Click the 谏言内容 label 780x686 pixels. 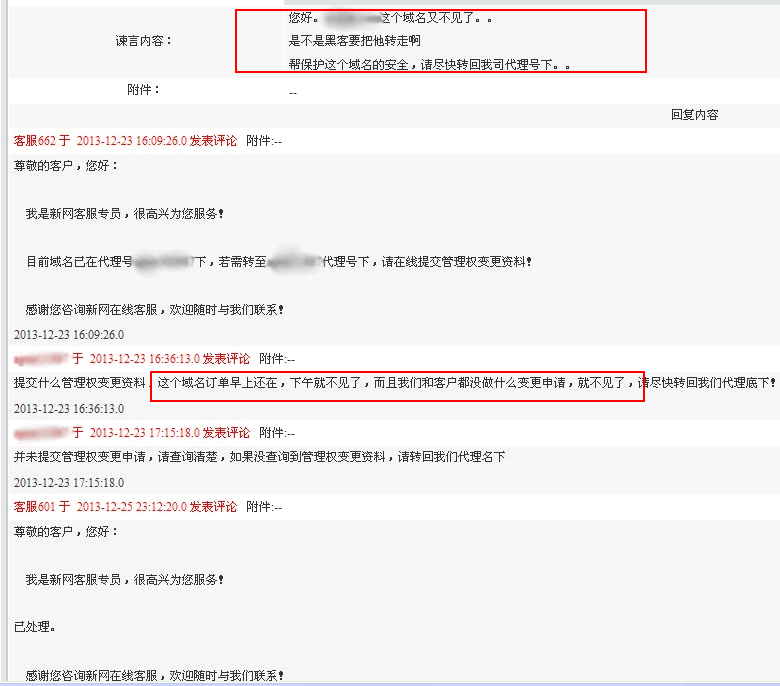[143, 41]
